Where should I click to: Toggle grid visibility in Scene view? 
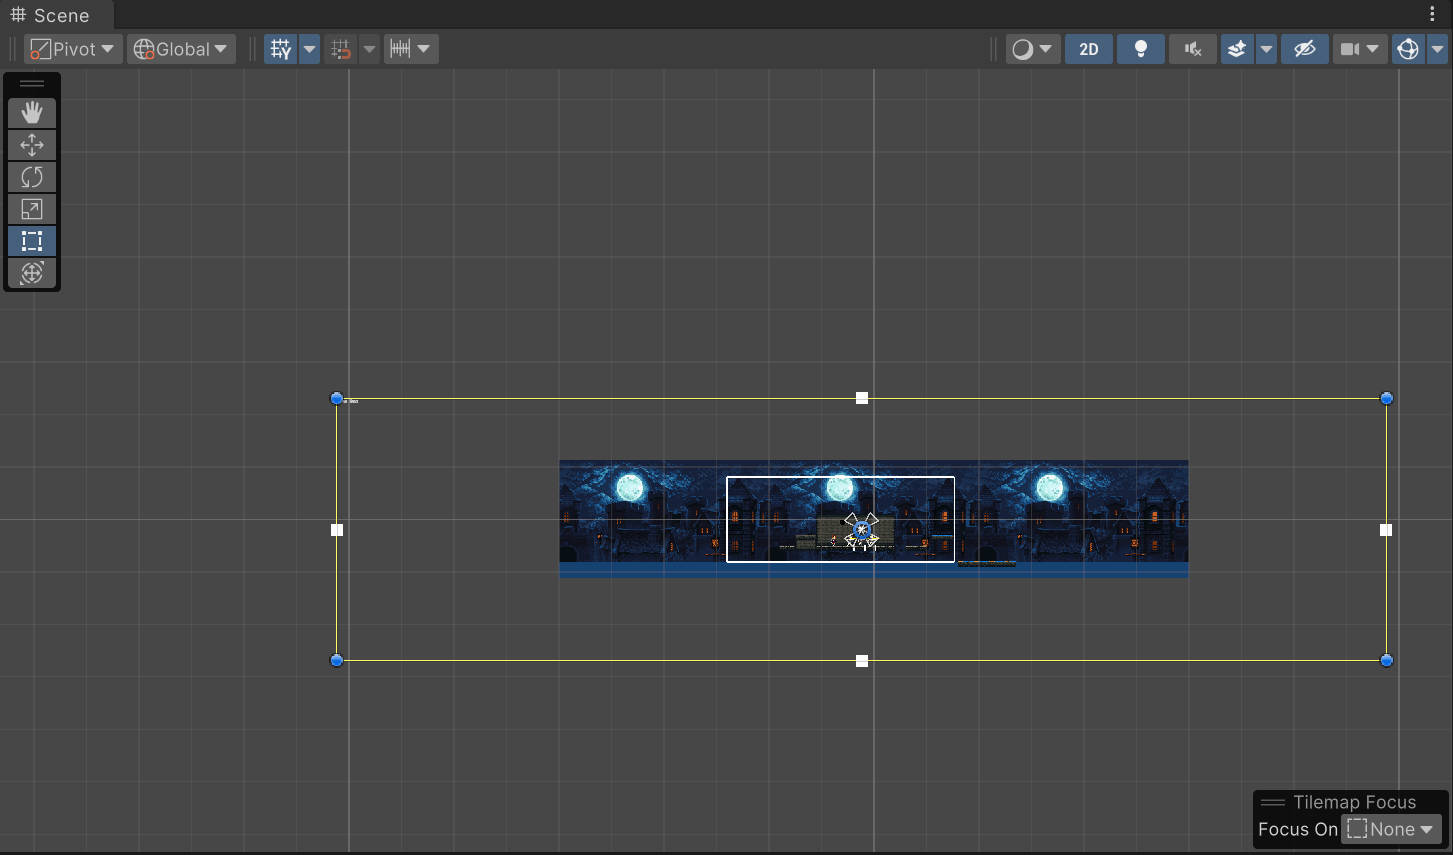281,49
